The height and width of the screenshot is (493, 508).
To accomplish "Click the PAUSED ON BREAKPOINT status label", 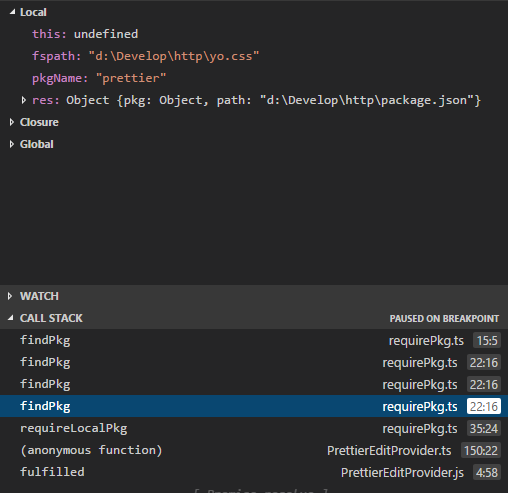I will point(444,319).
